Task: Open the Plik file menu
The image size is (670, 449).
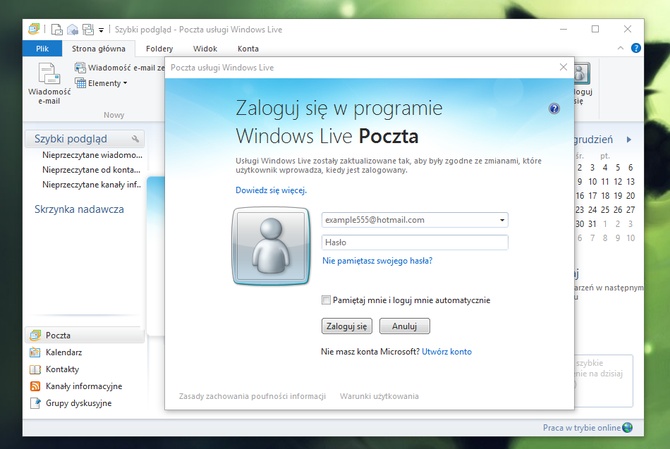Action: click(42, 48)
